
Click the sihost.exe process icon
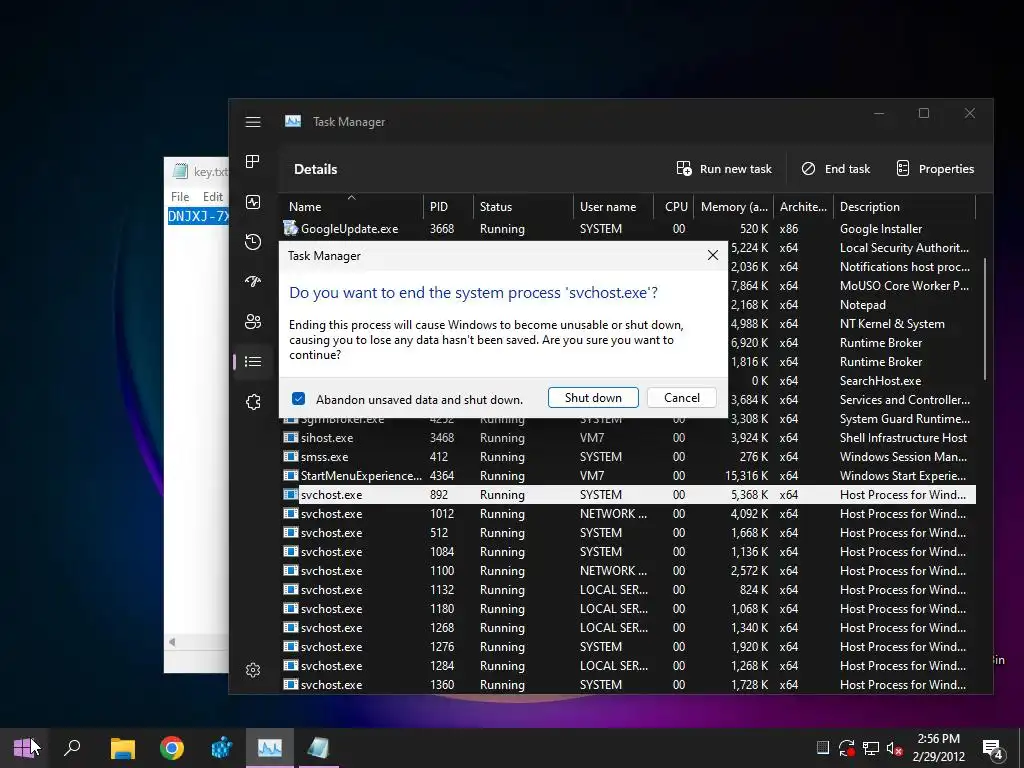click(x=291, y=438)
